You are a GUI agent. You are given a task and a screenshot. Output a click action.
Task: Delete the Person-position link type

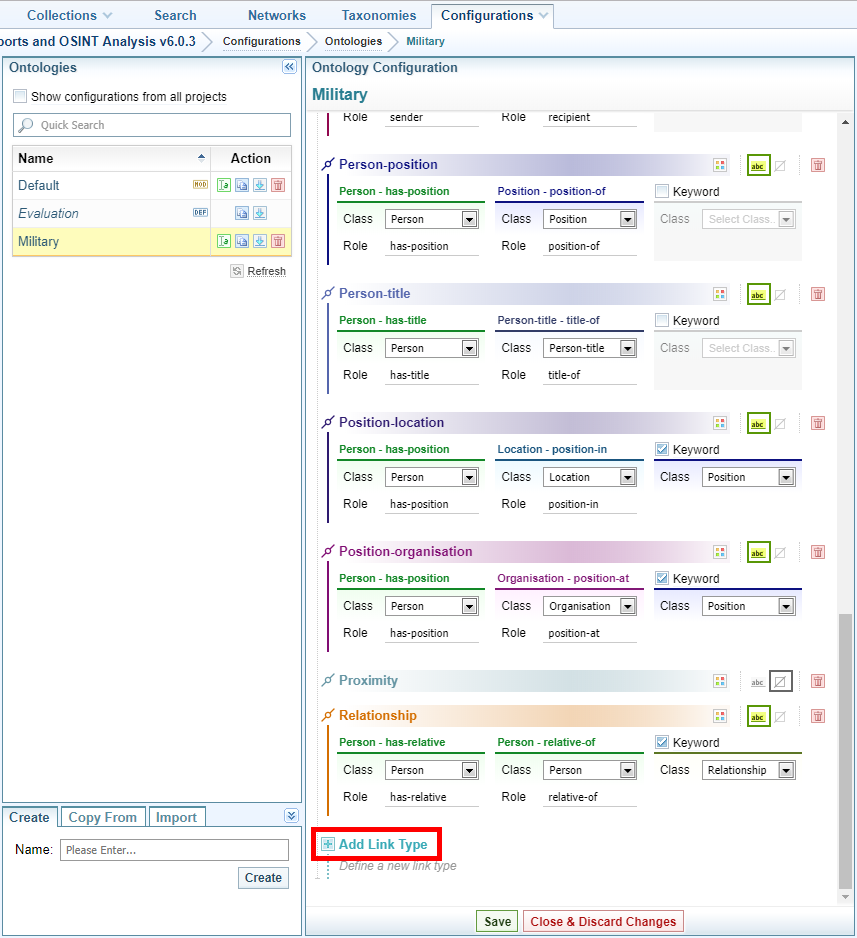pyautogui.click(x=818, y=165)
